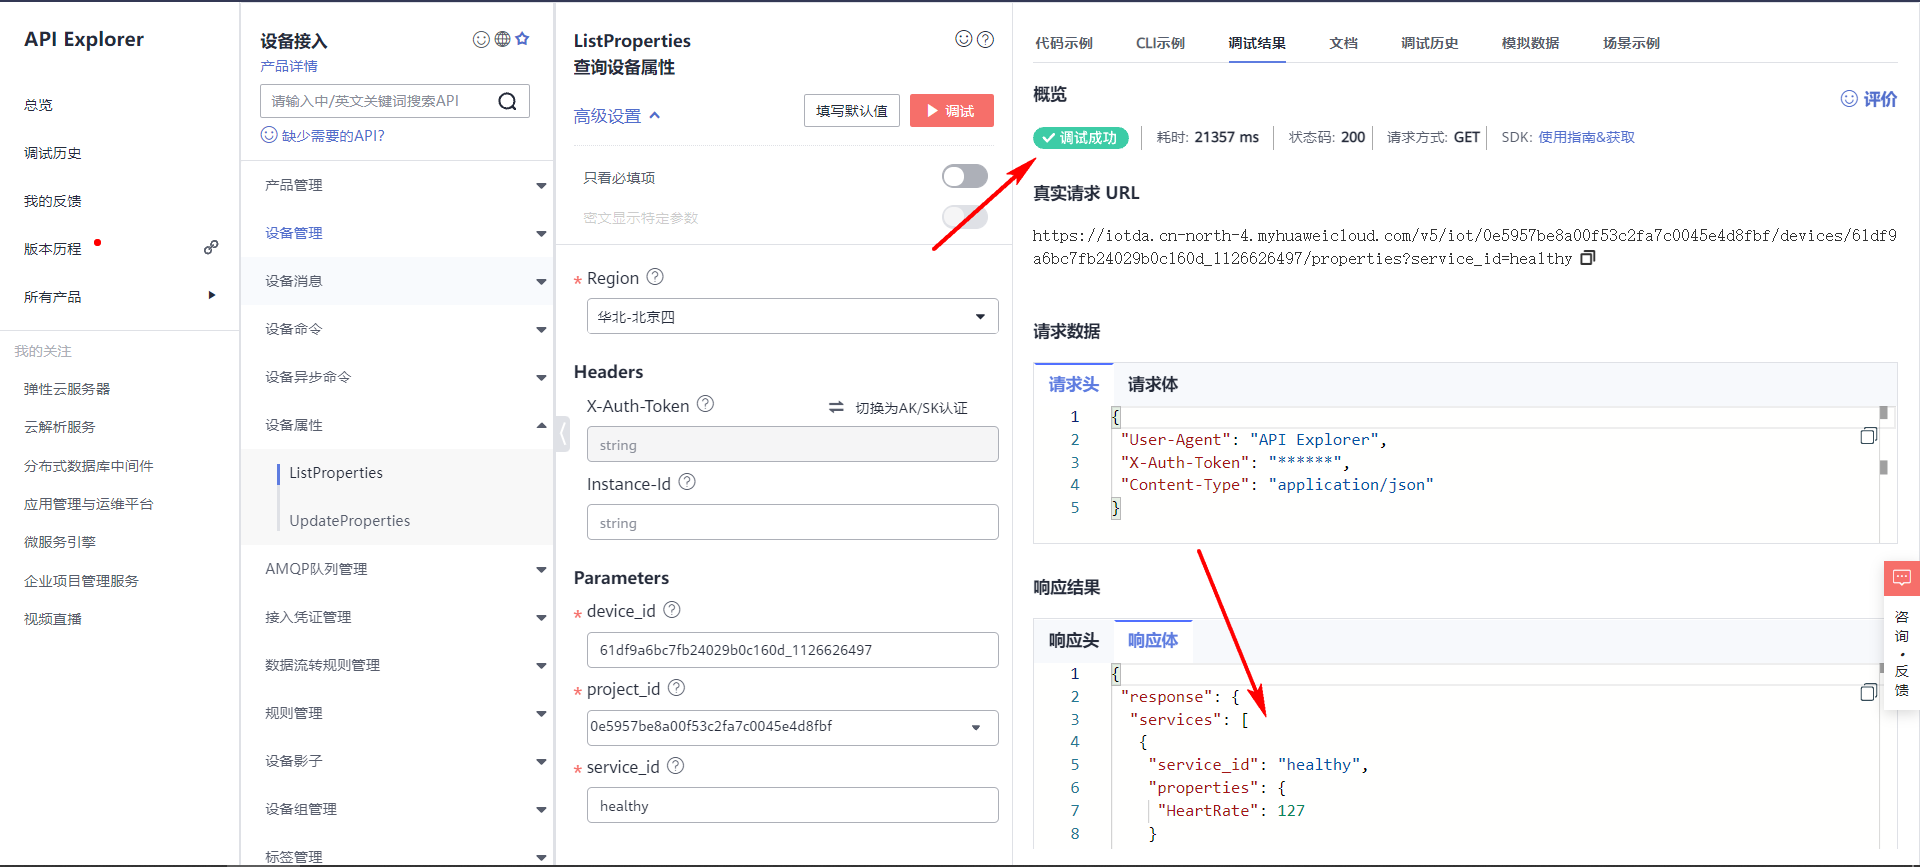Expand 所有产品 submenu arrow

(x=211, y=295)
